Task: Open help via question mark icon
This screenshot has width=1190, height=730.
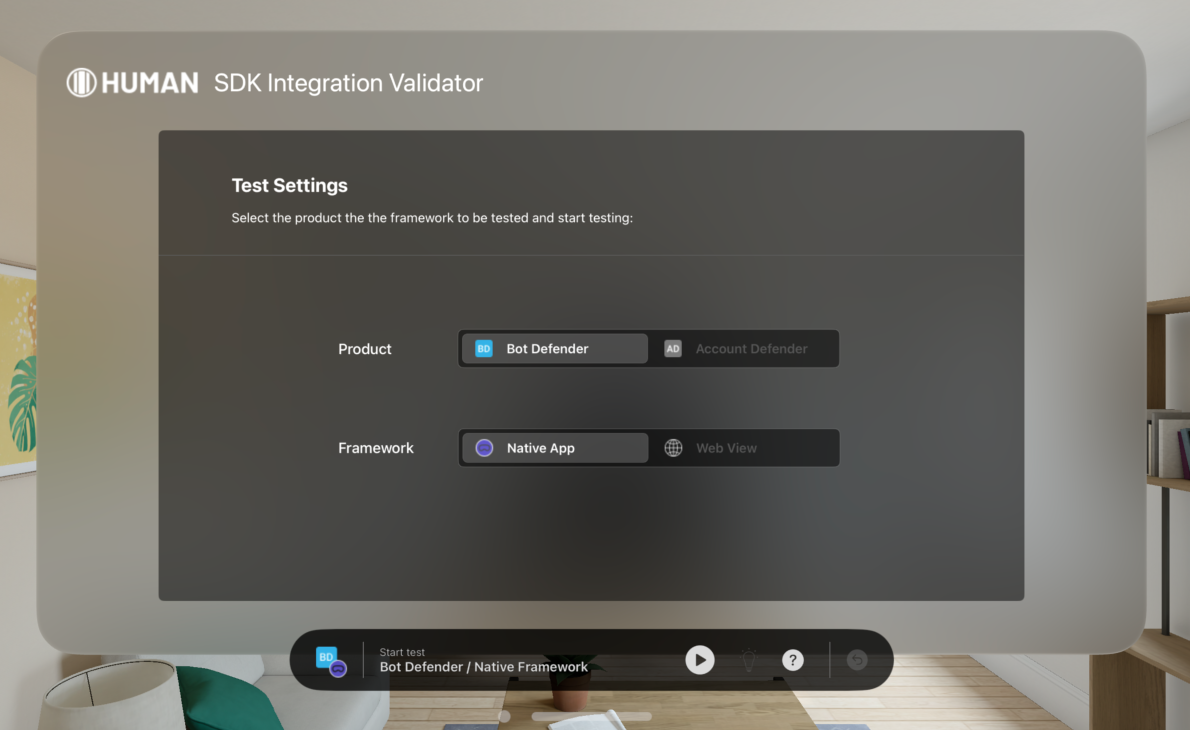Action: pyautogui.click(x=792, y=660)
